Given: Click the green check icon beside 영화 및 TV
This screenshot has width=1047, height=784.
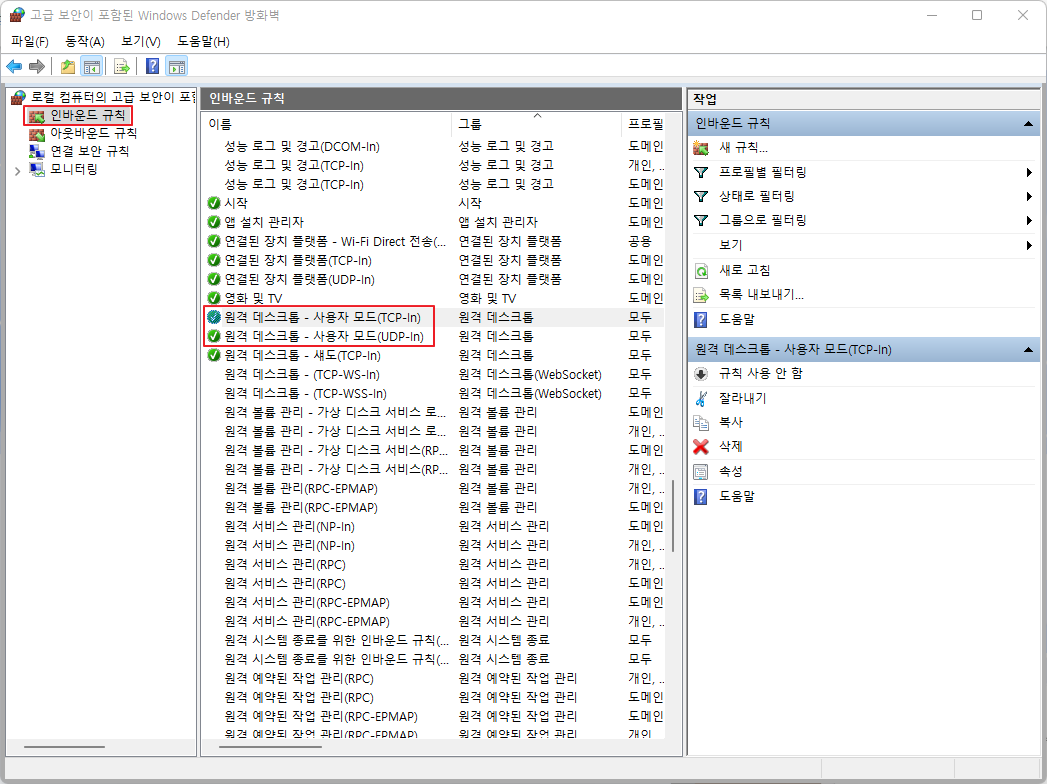Looking at the screenshot, I should [x=214, y=298].
